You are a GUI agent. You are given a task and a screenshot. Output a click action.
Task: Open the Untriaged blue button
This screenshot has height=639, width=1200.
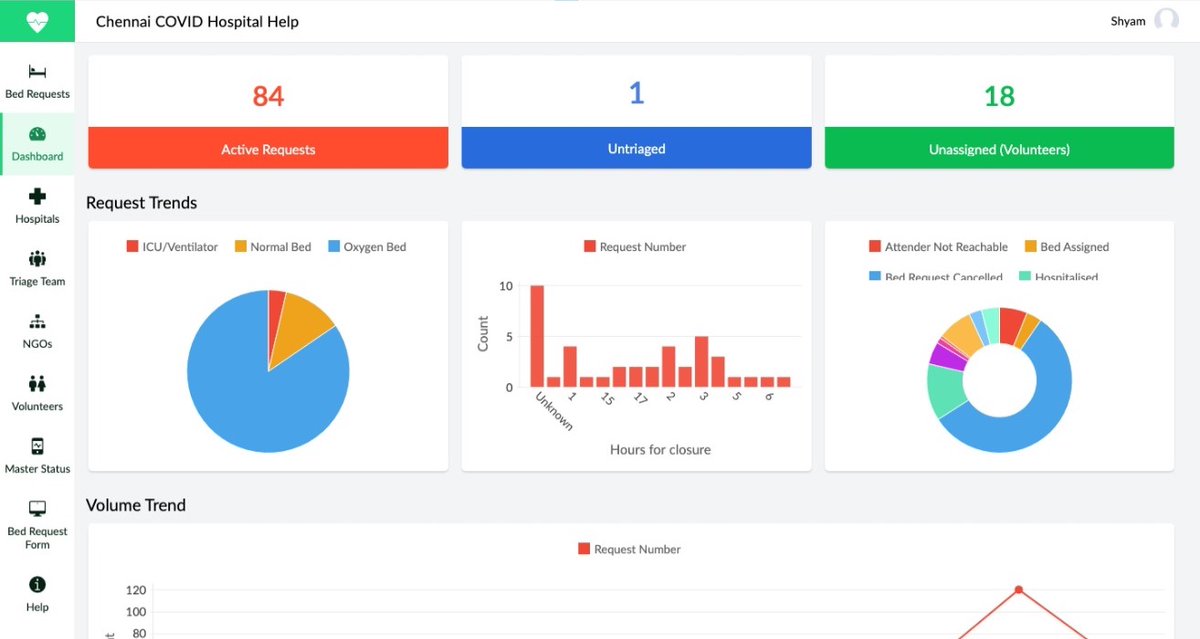(x=636, y=148)
